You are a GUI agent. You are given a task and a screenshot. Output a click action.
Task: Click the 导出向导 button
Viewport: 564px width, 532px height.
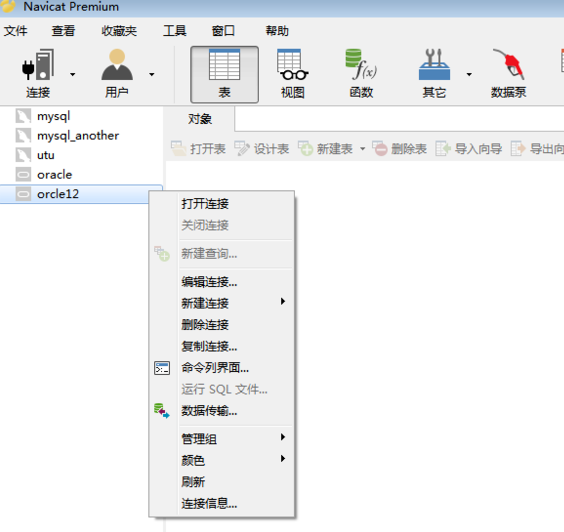click(537, 148)
